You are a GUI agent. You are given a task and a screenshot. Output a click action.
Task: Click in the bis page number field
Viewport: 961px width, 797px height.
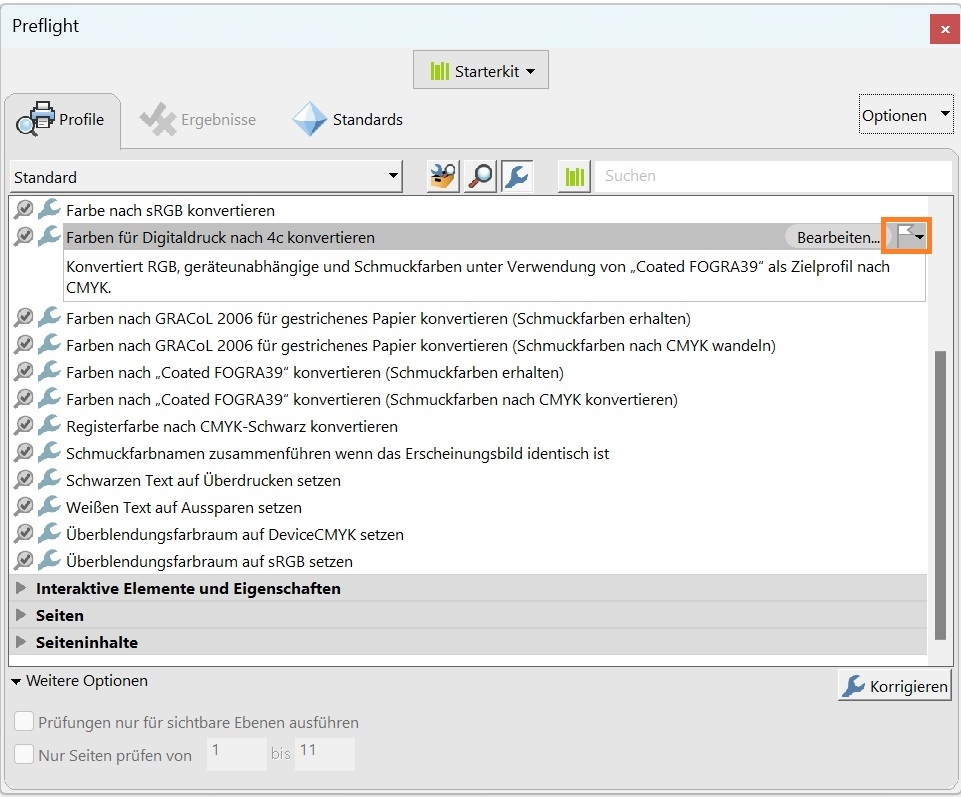(324, 755)
